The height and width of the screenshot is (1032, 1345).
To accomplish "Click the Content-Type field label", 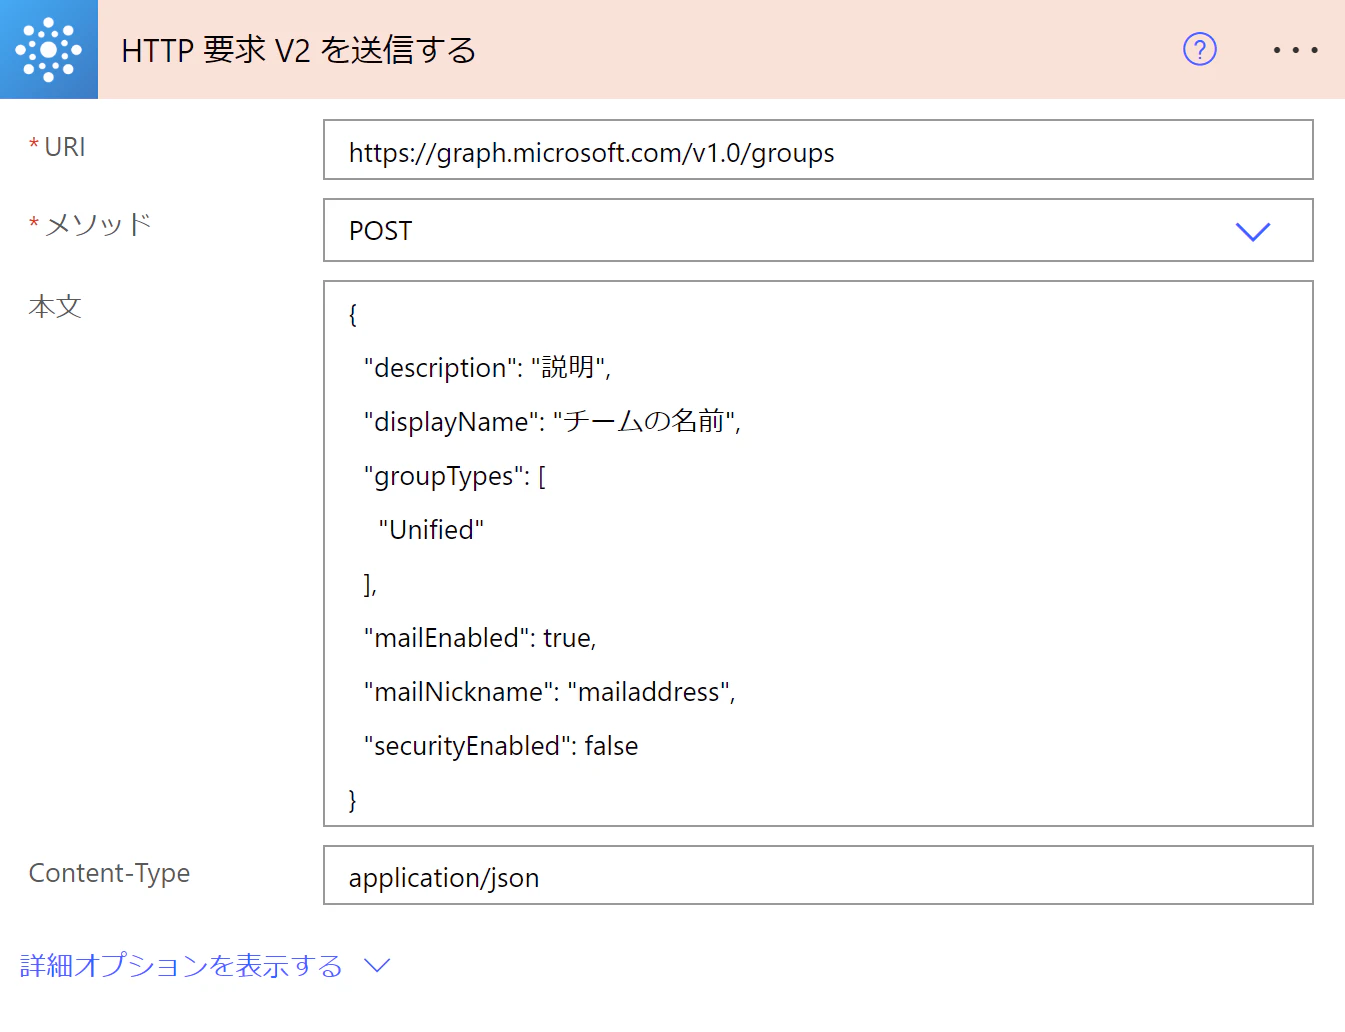I will (109, 873).
